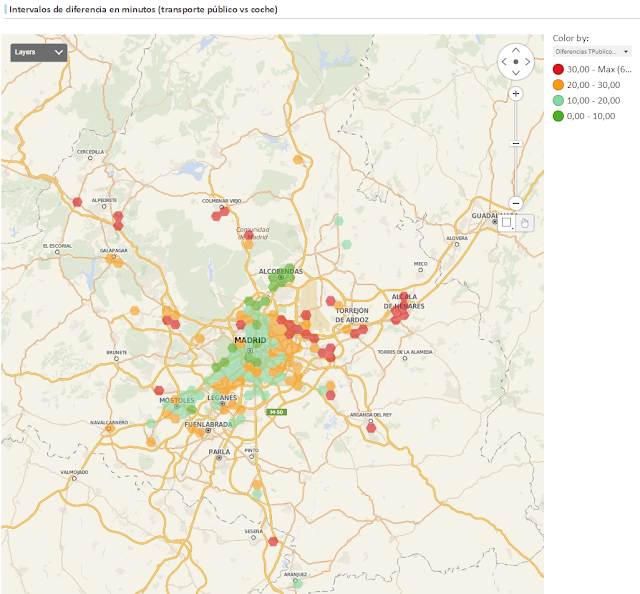Pan the map left with the navigation arrow
Image resolution: width=640 pixels, height=594 pixels.
(x=503, y=61)
